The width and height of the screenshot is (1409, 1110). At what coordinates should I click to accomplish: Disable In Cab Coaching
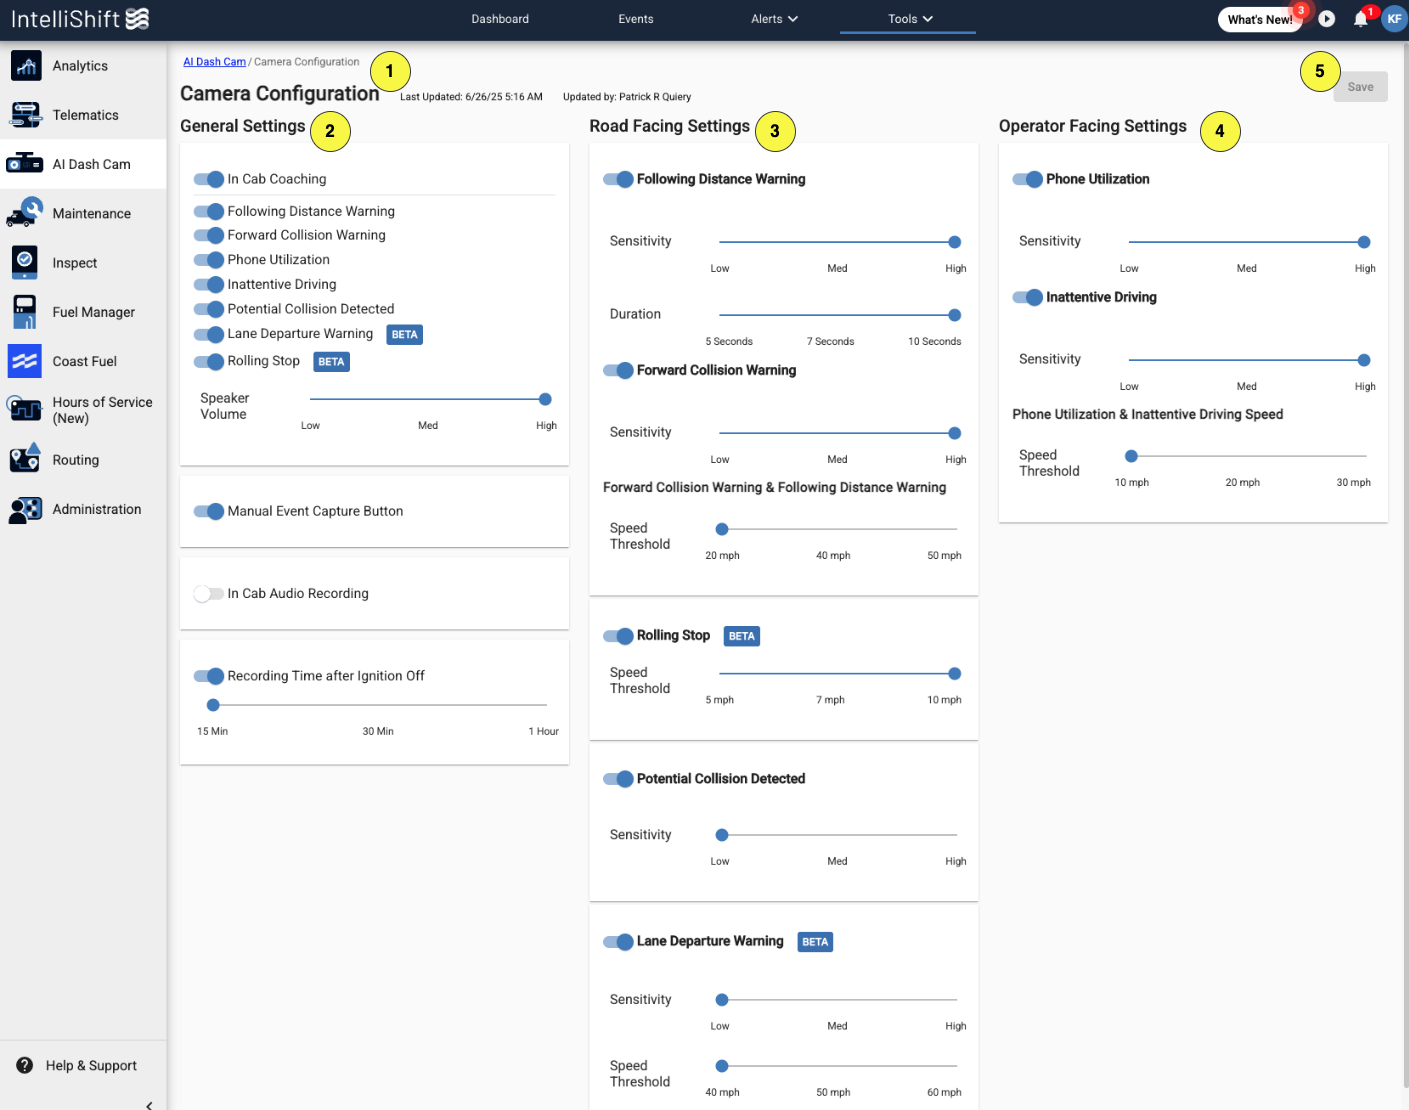tap(209, 179)
